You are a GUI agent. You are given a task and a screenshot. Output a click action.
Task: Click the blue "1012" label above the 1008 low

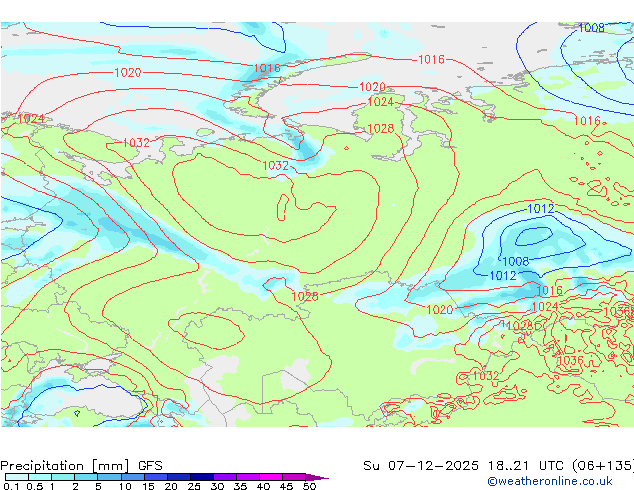click(541, 209)
